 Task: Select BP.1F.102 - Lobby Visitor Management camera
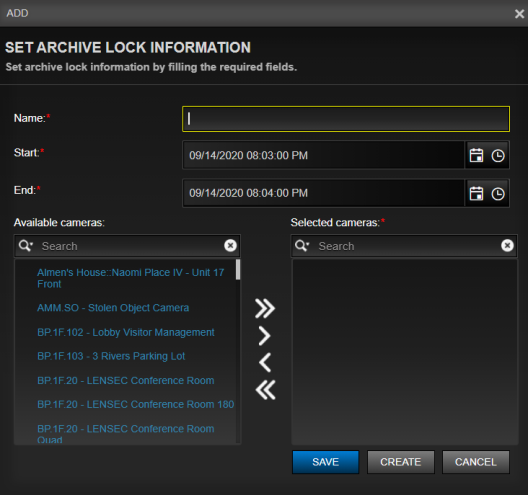(x=126, y=332)
